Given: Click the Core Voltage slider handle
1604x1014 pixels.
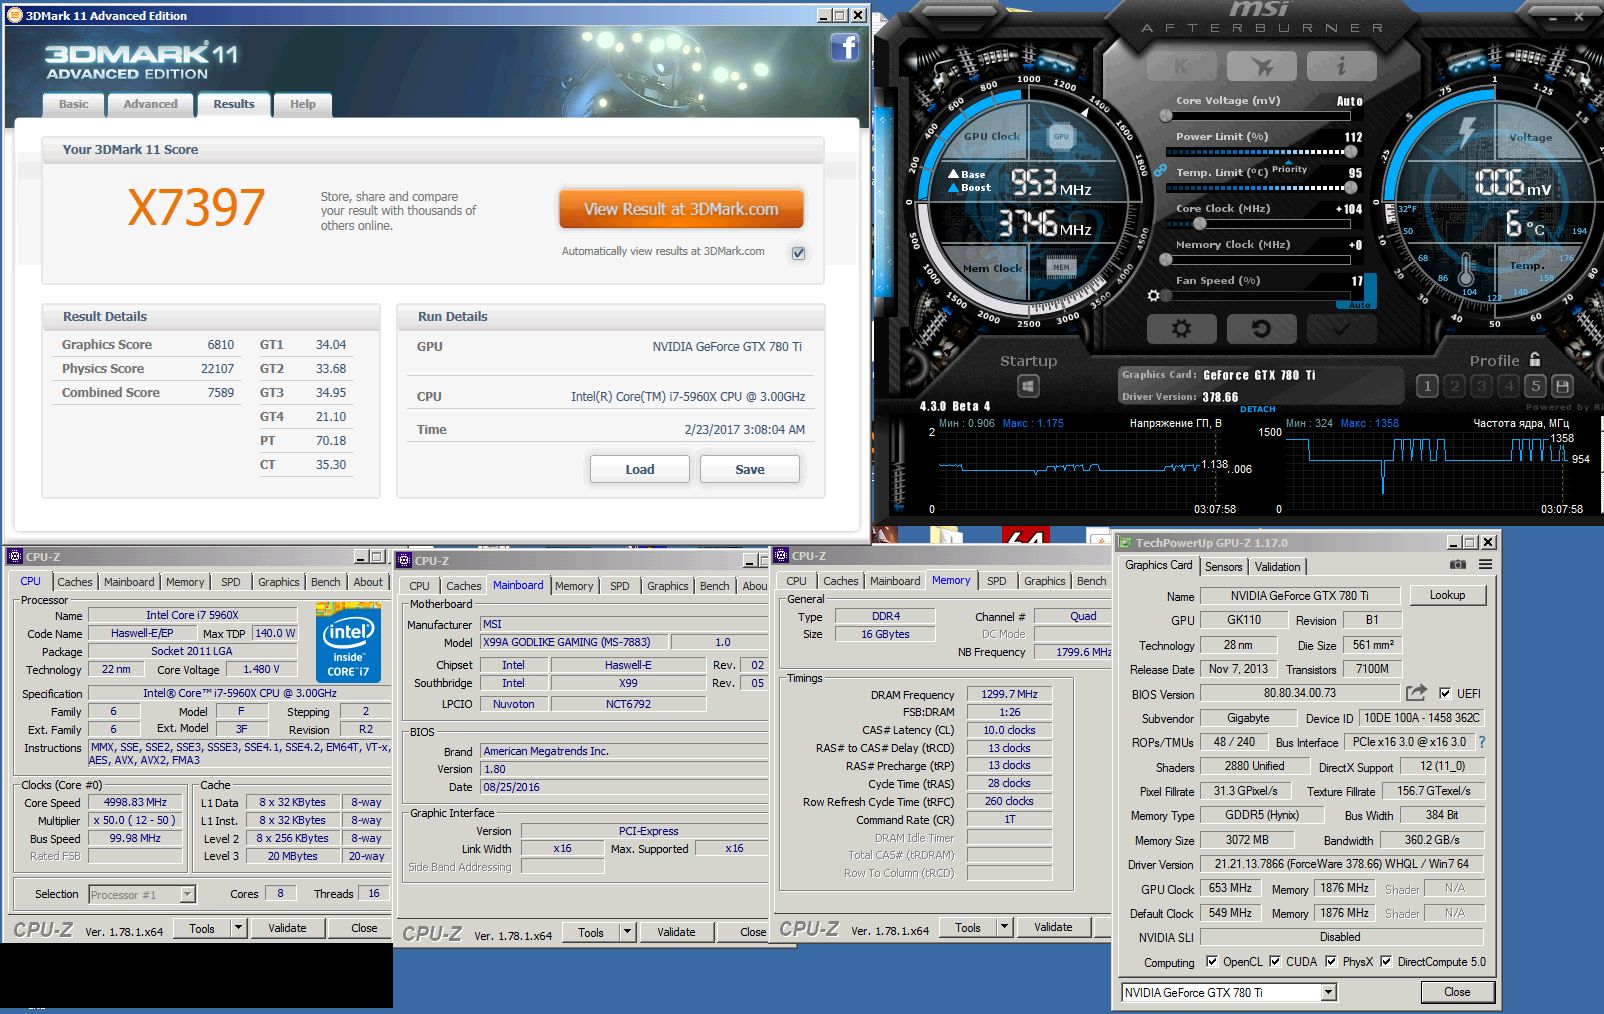Looking at the screenshot, I should 1166,116.
